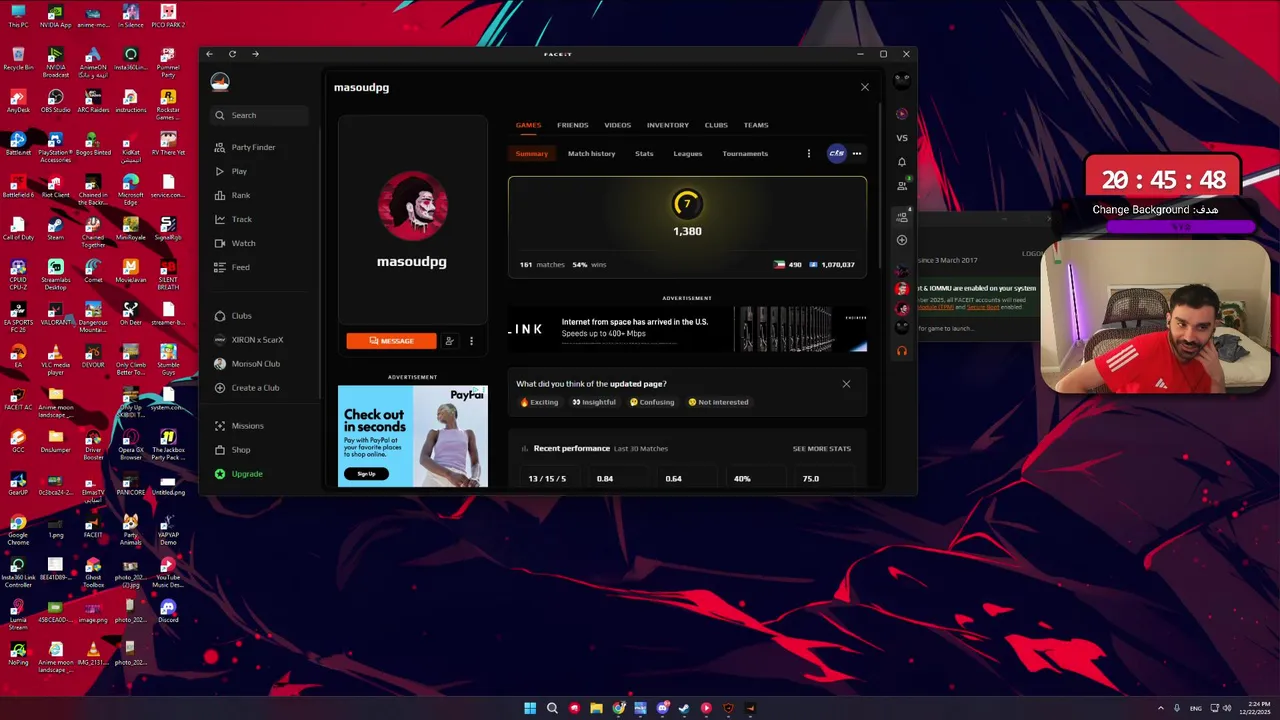This screenshot has height=720, width=1280.
Task: Open taskbar search magnifier
Action: click(x=552, y=708)
